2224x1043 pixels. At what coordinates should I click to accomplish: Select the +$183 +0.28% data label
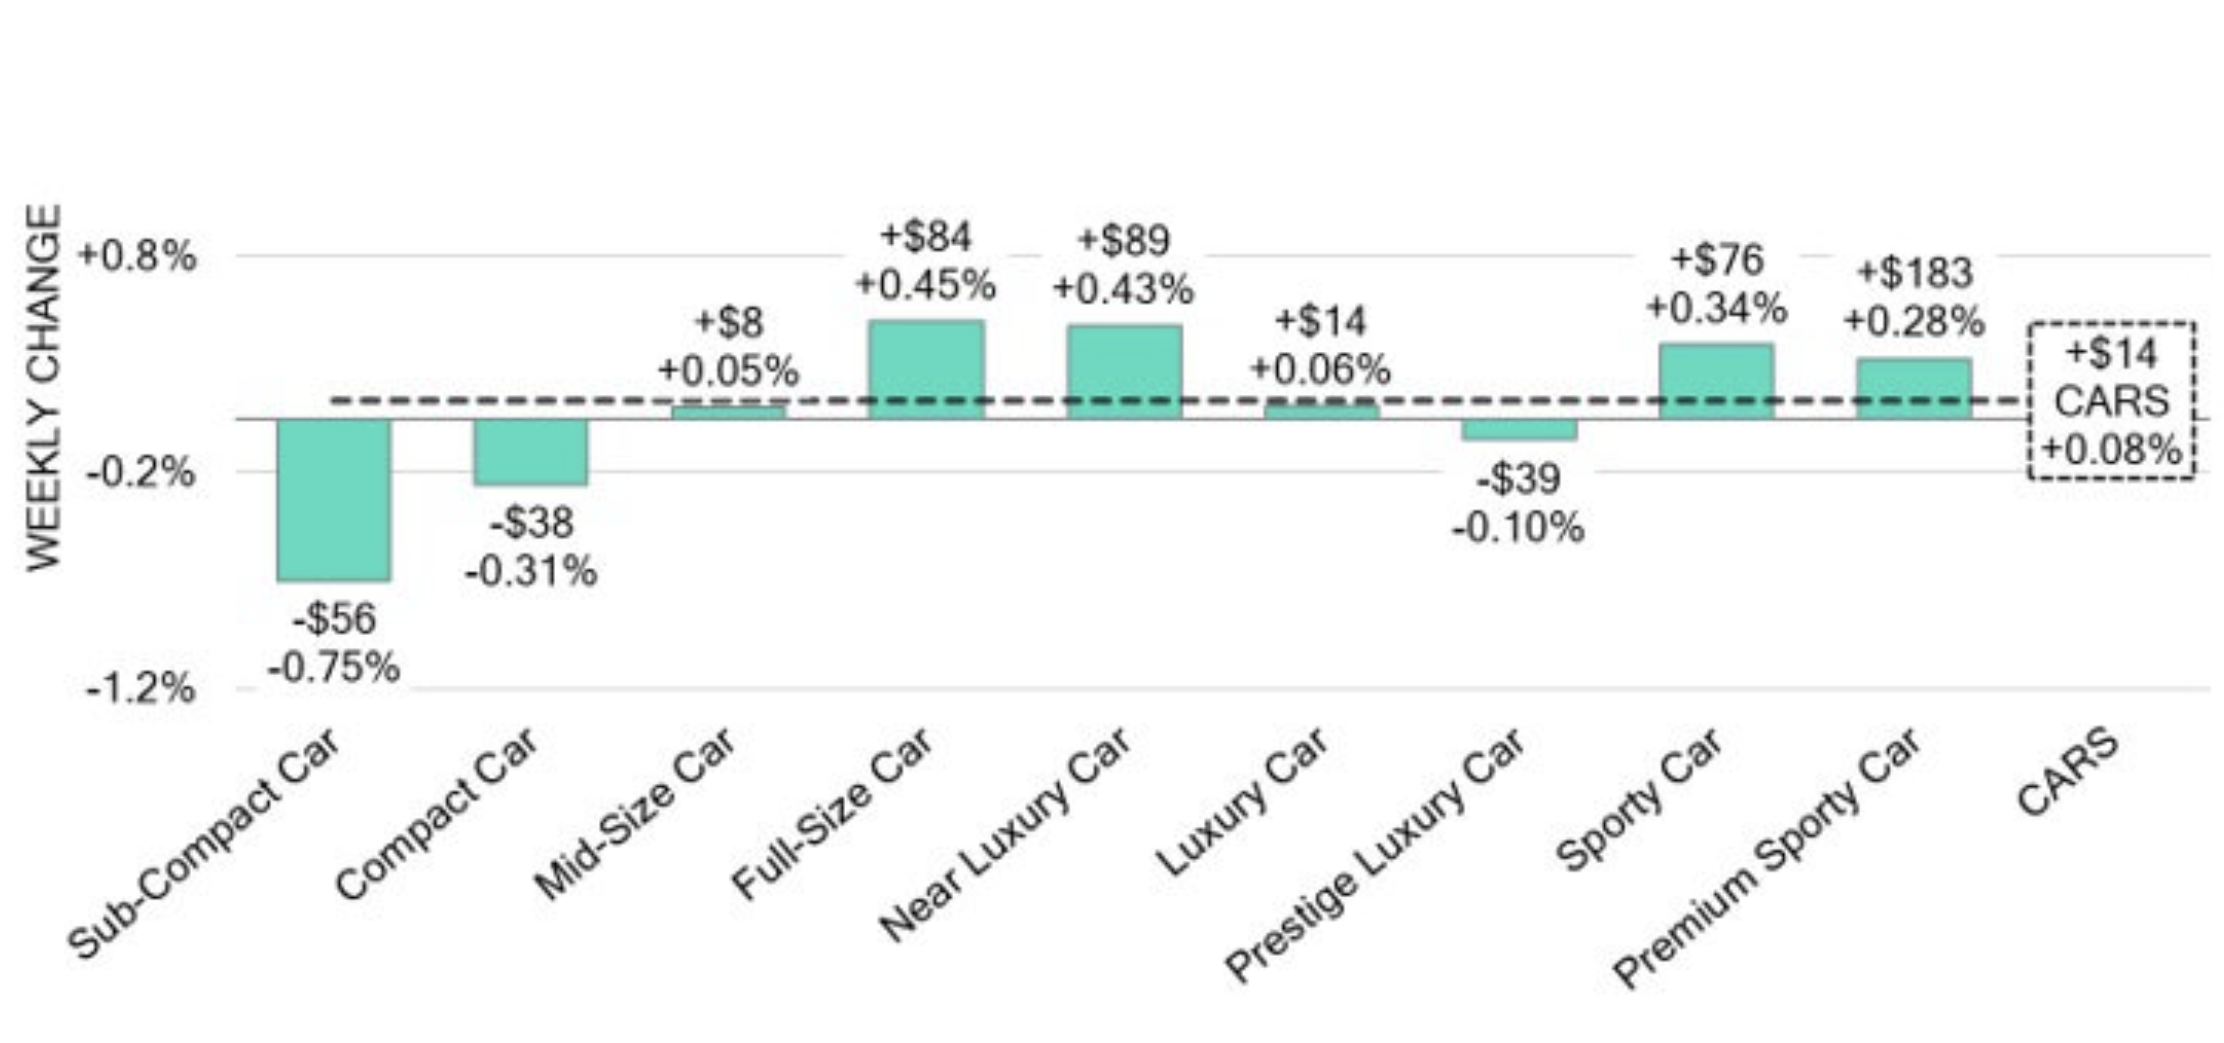pyautogui.click(x=1914, y=297)
